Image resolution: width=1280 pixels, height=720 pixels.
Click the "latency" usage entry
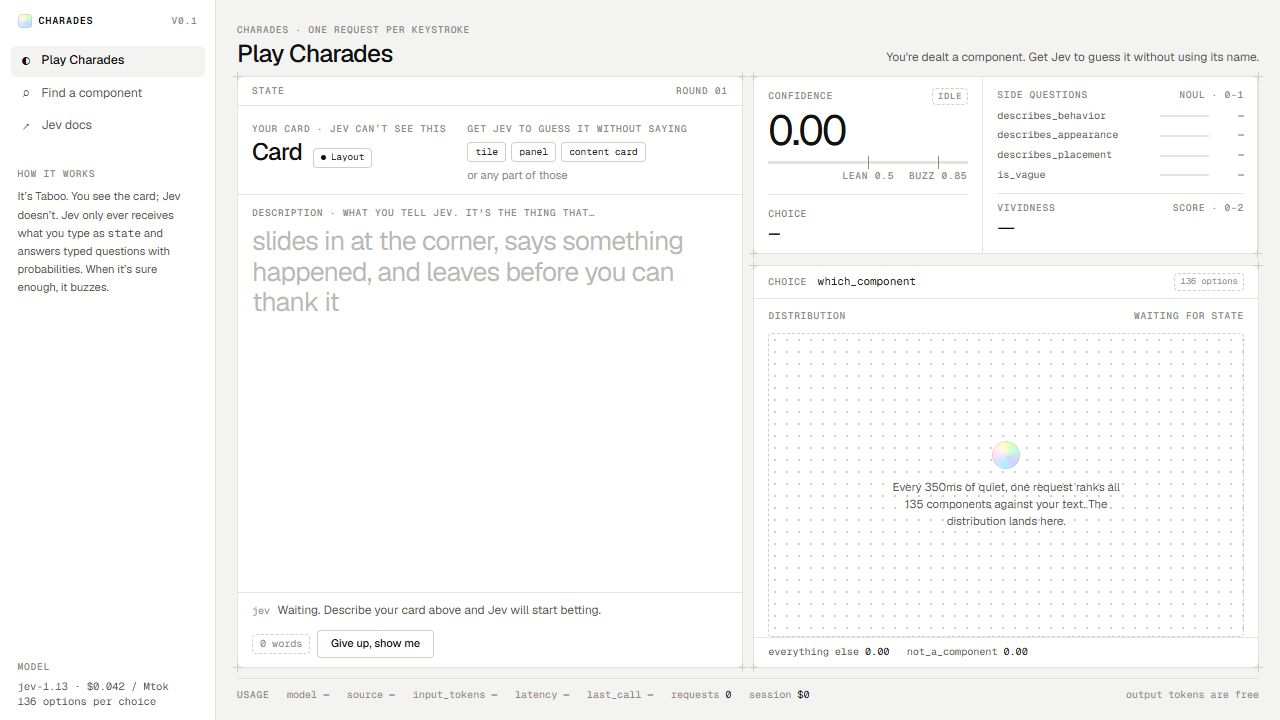(x=542, y=695)
